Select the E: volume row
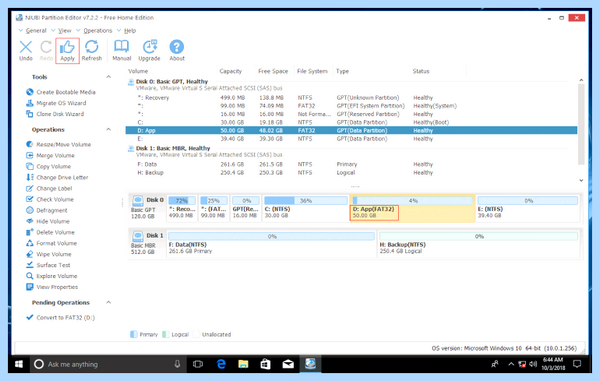600x381 pixels. pos(351,139)
